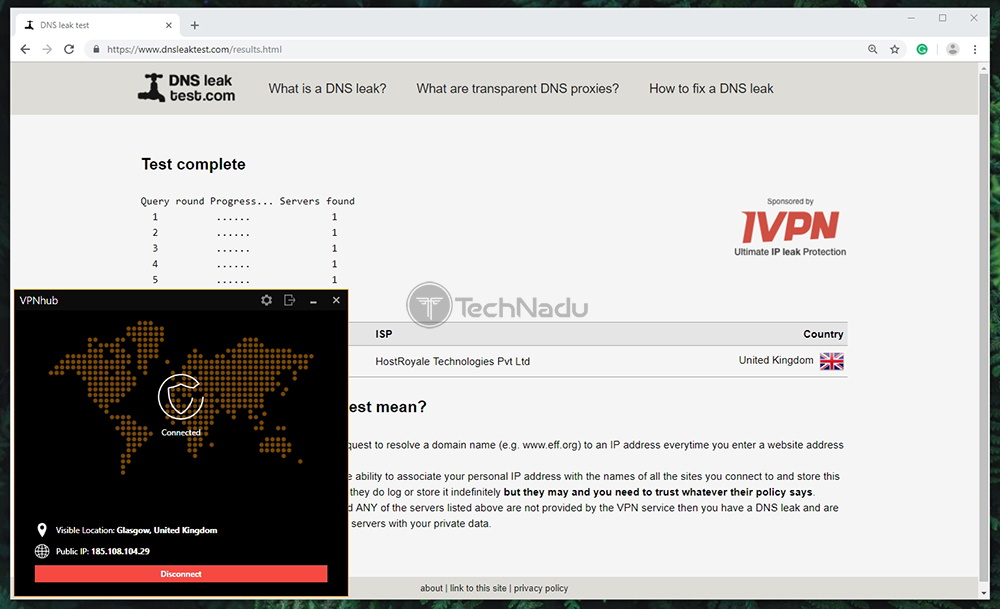Click the 'Test complete' heading
Viewport: 1000px width, 609px height.
[x=193, y=165]
